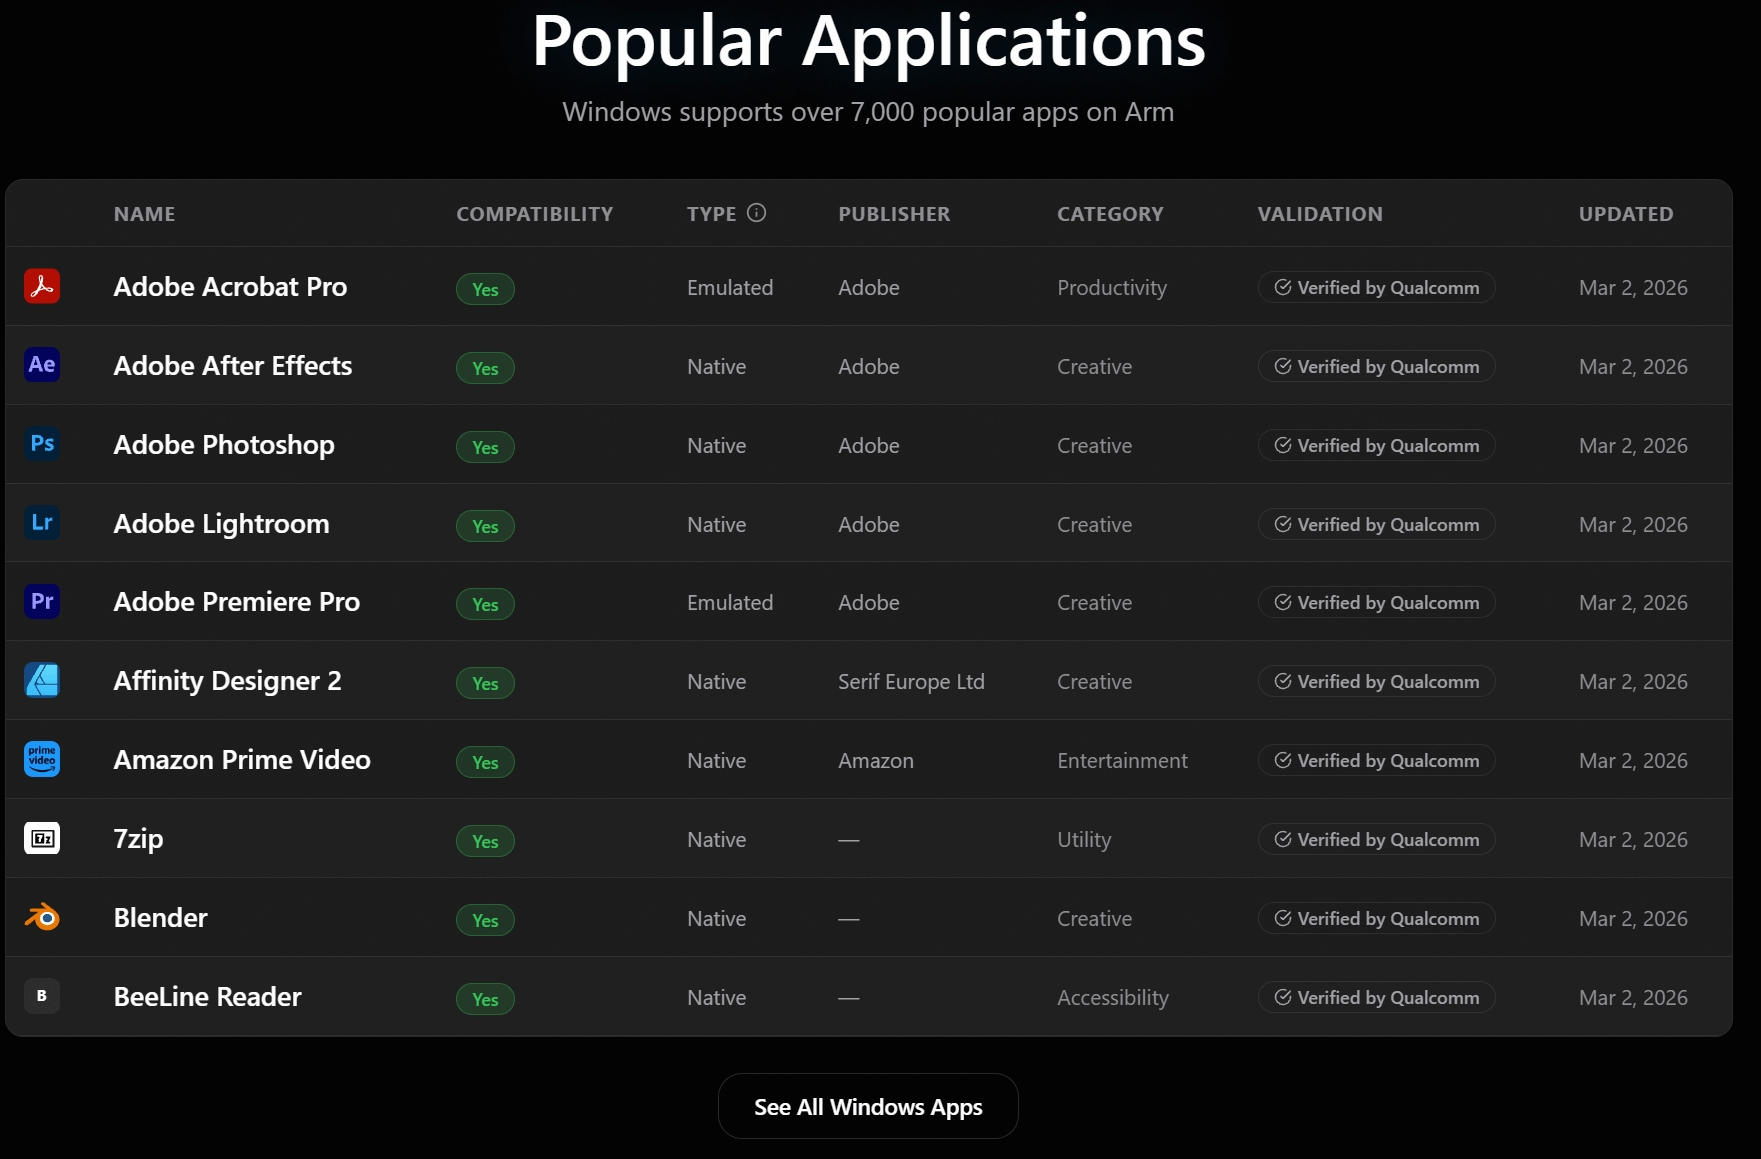
Task: Click the Verified by Qualcomm badge for 7zip
Action: pyautogui.click(x=1376, y=839)
